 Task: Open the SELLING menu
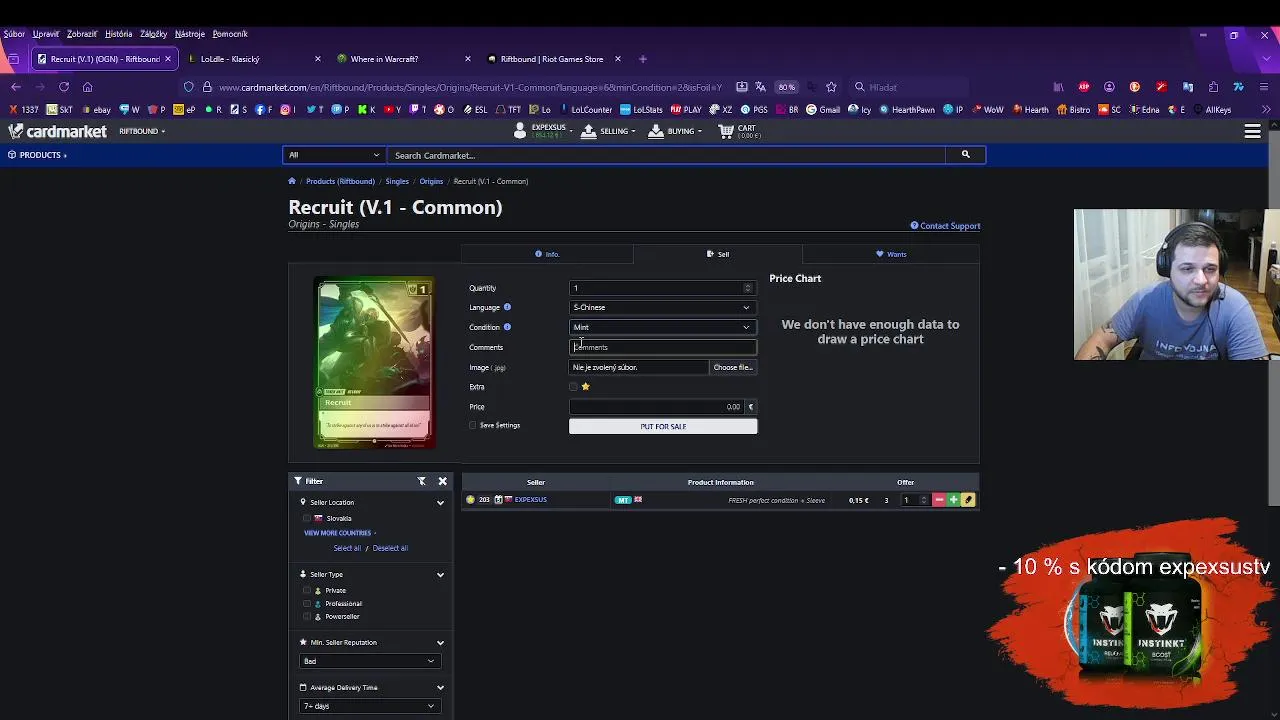click(x=607, y=131)
